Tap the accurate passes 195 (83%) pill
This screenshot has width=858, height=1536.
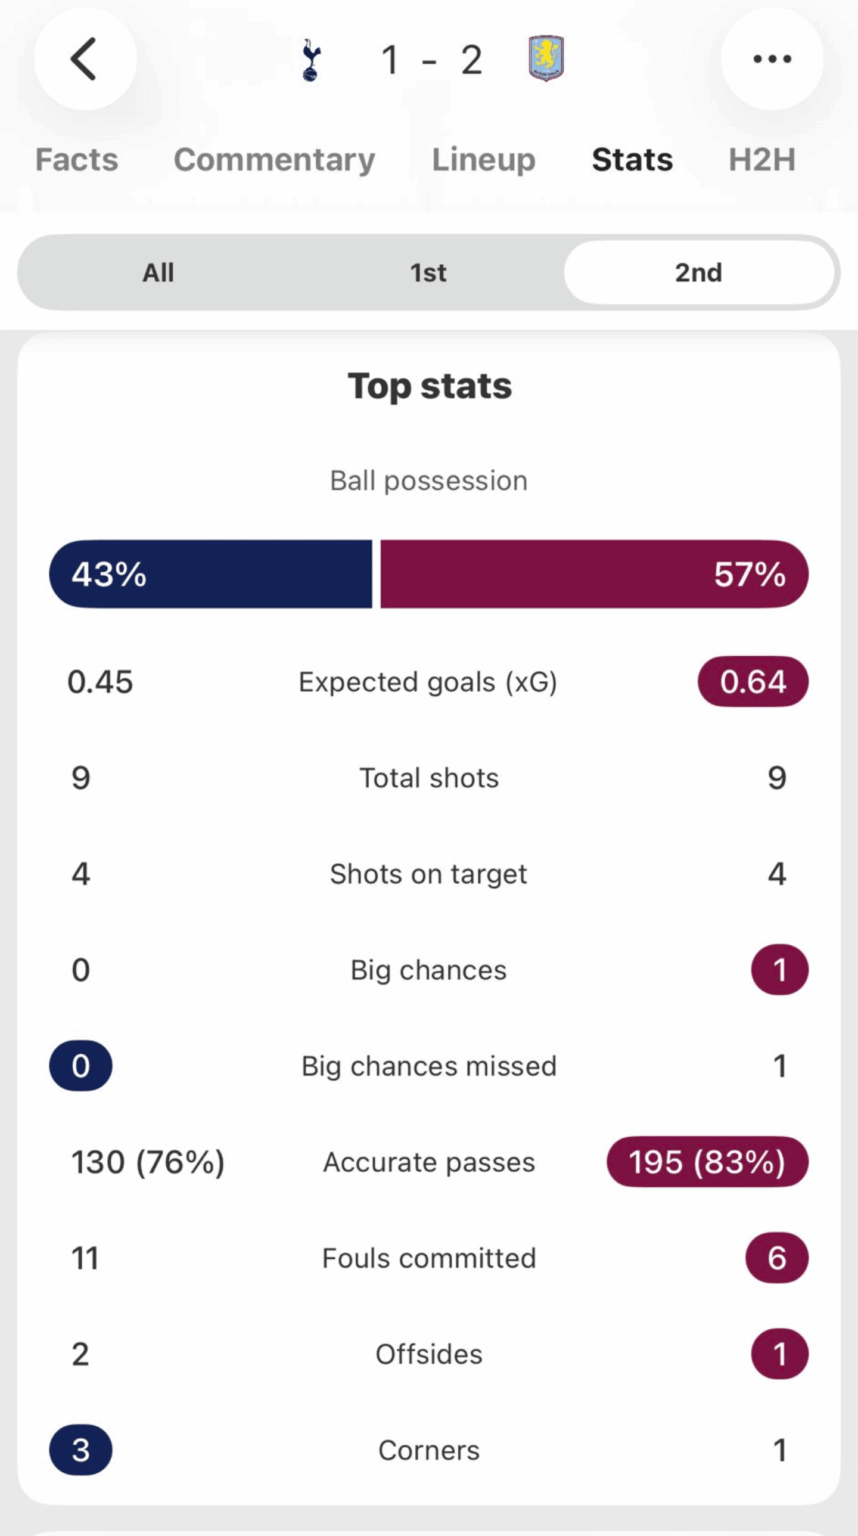click(x=706, y=1162)
